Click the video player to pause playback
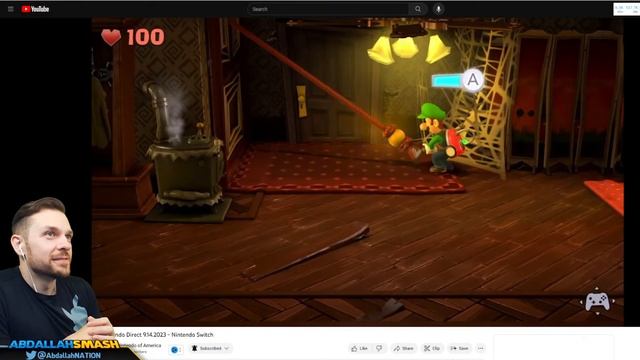Image resolution: width=640 pixels, height=360 pixels. (x=358, y=171)
